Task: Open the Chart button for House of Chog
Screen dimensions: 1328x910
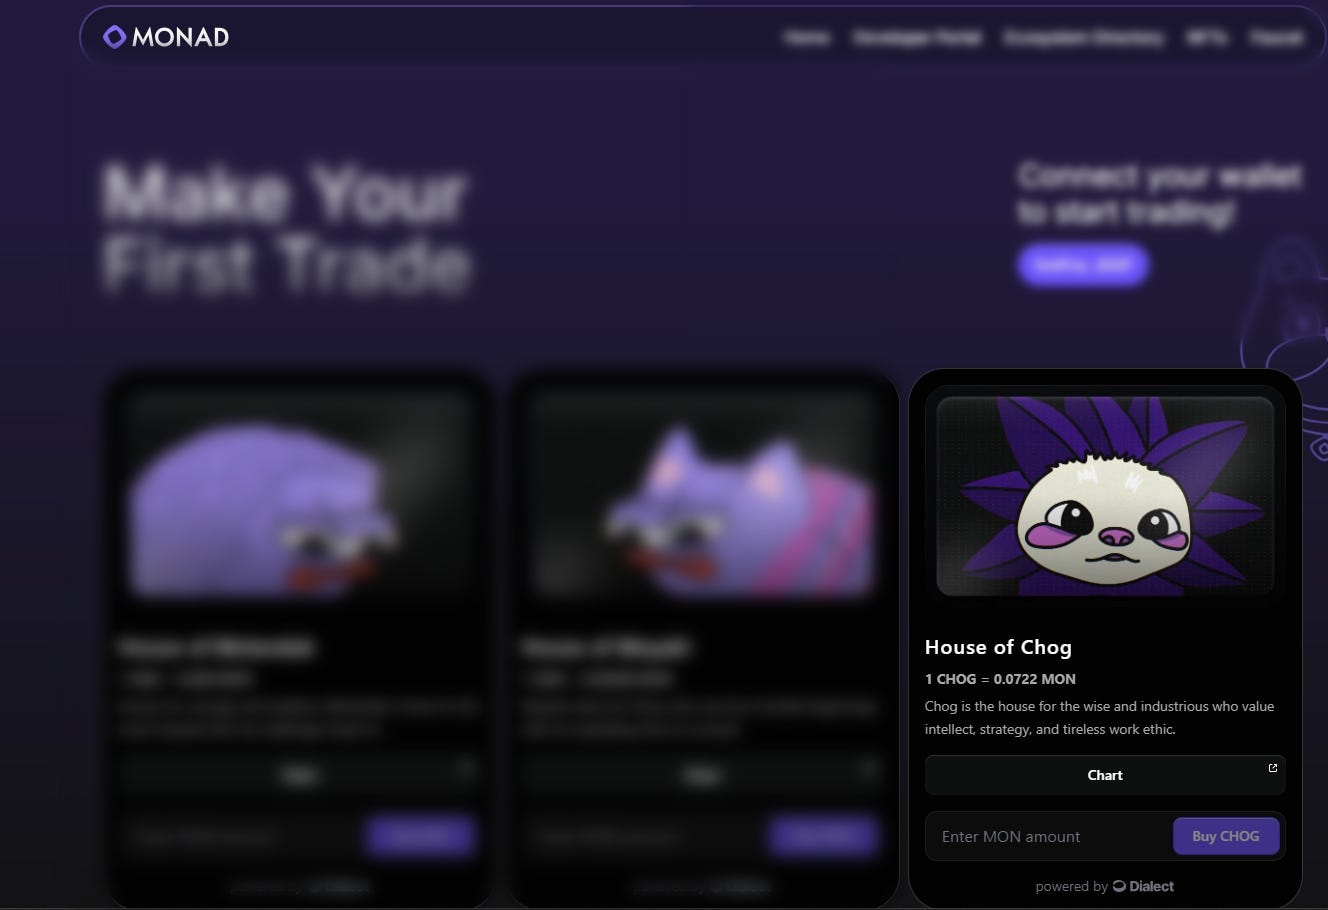Action: click(x=1105, y=775)
